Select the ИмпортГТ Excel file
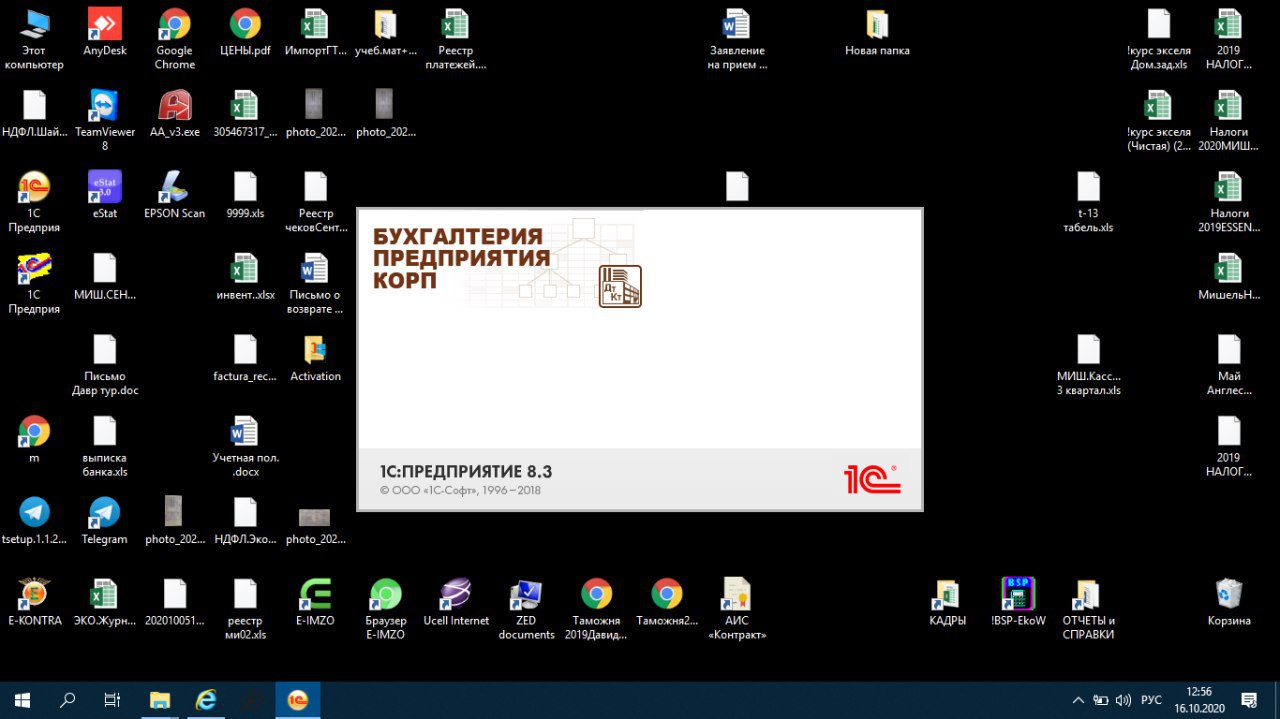 coord(315,33)
